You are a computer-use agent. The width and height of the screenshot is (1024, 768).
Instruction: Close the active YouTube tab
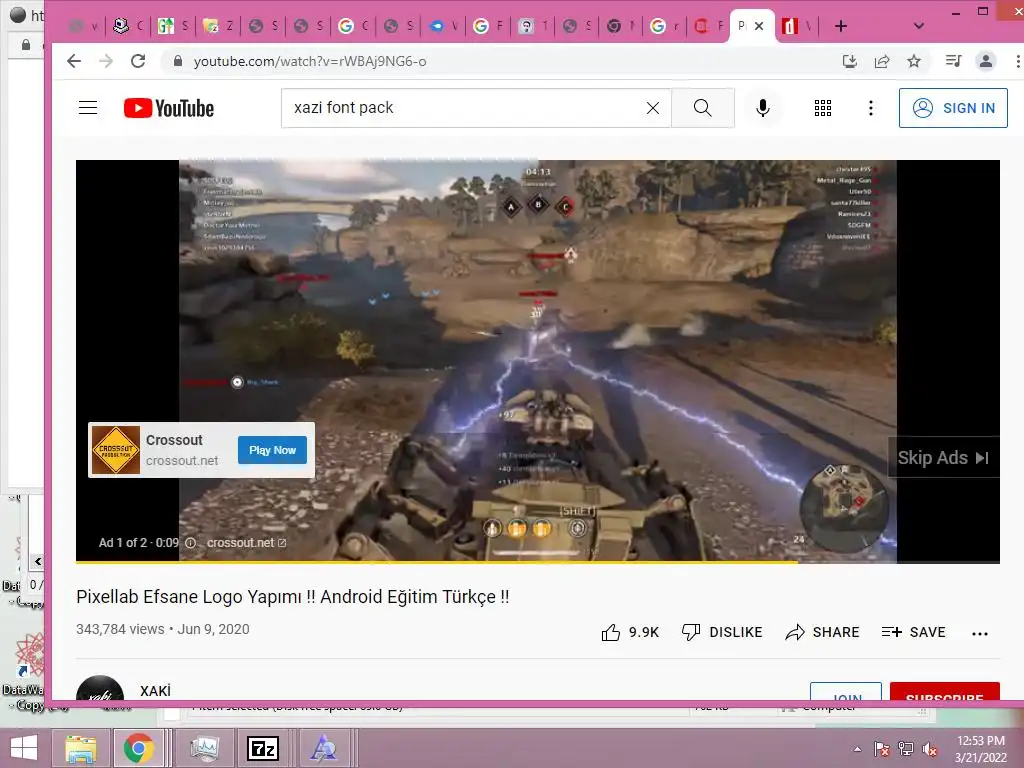pos(759,26)
